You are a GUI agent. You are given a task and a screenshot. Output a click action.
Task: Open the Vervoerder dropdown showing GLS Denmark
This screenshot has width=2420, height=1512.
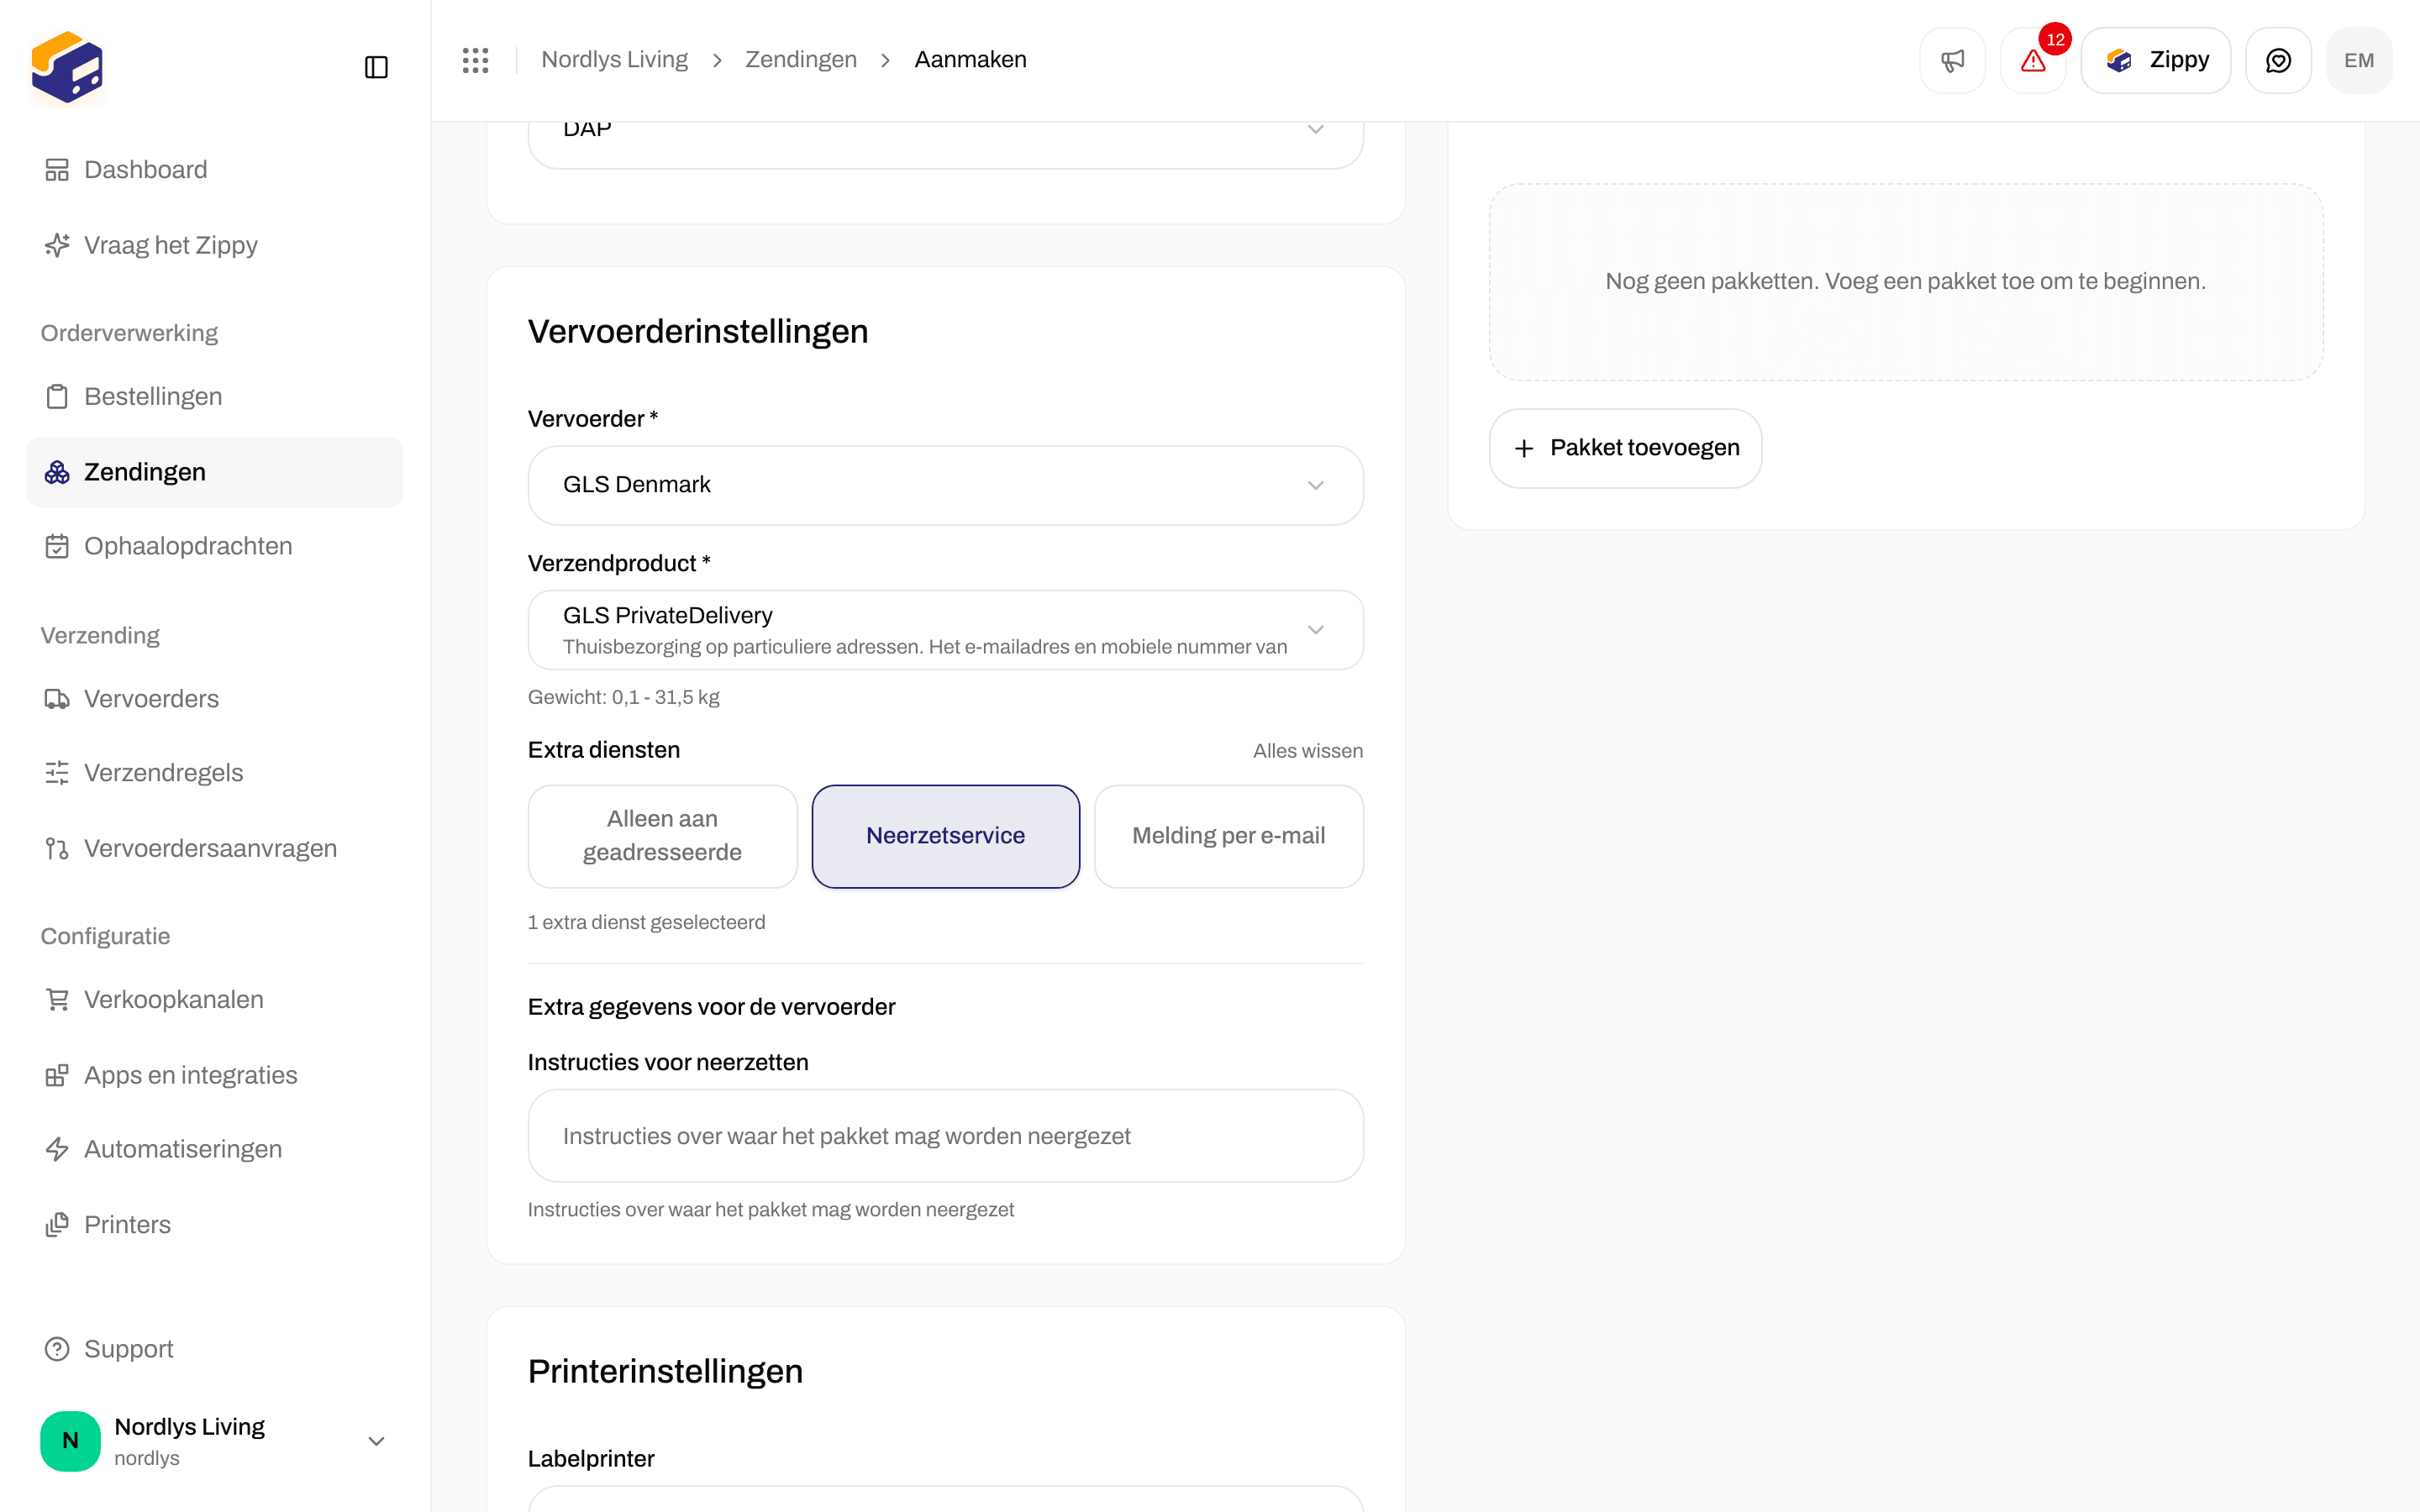[945, 485]
